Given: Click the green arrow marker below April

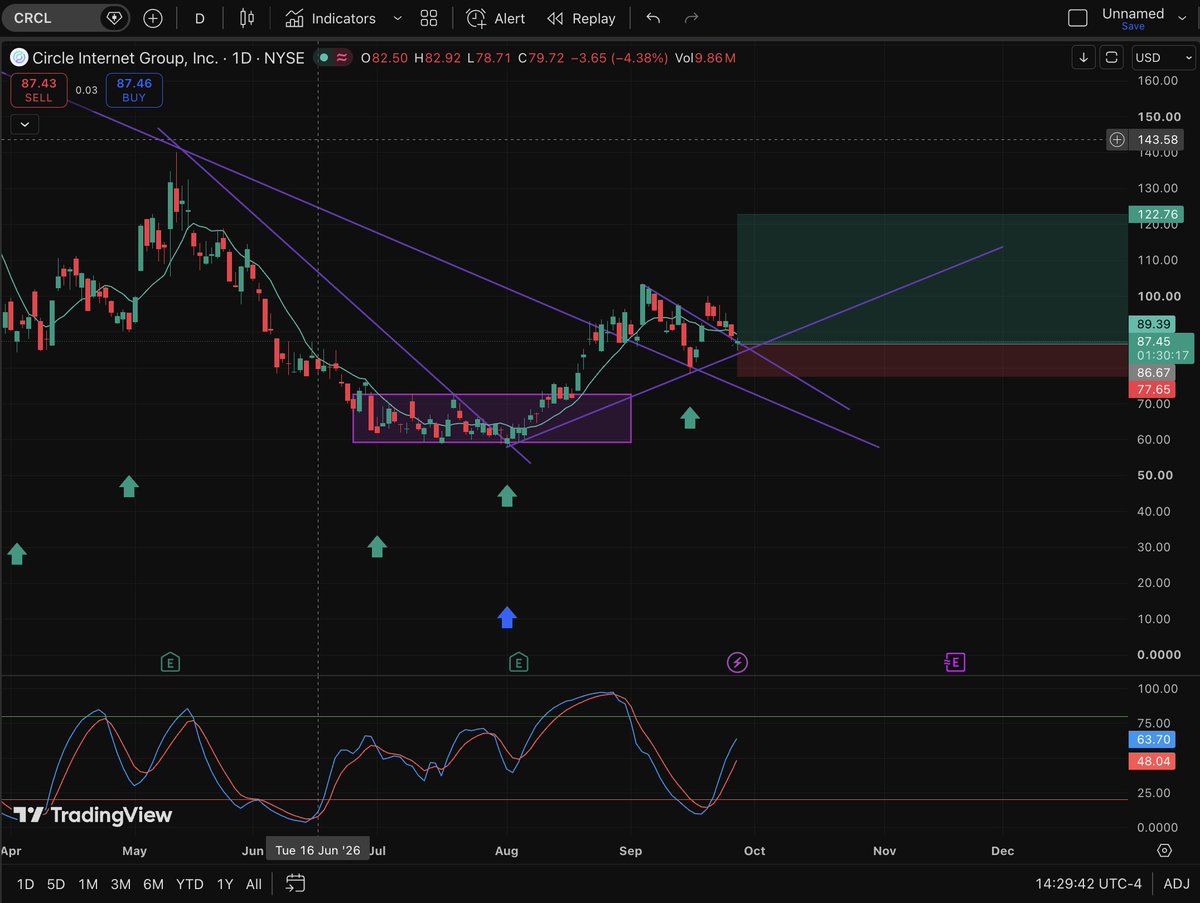Looking at the screenshot, I should tap(16, 553).
